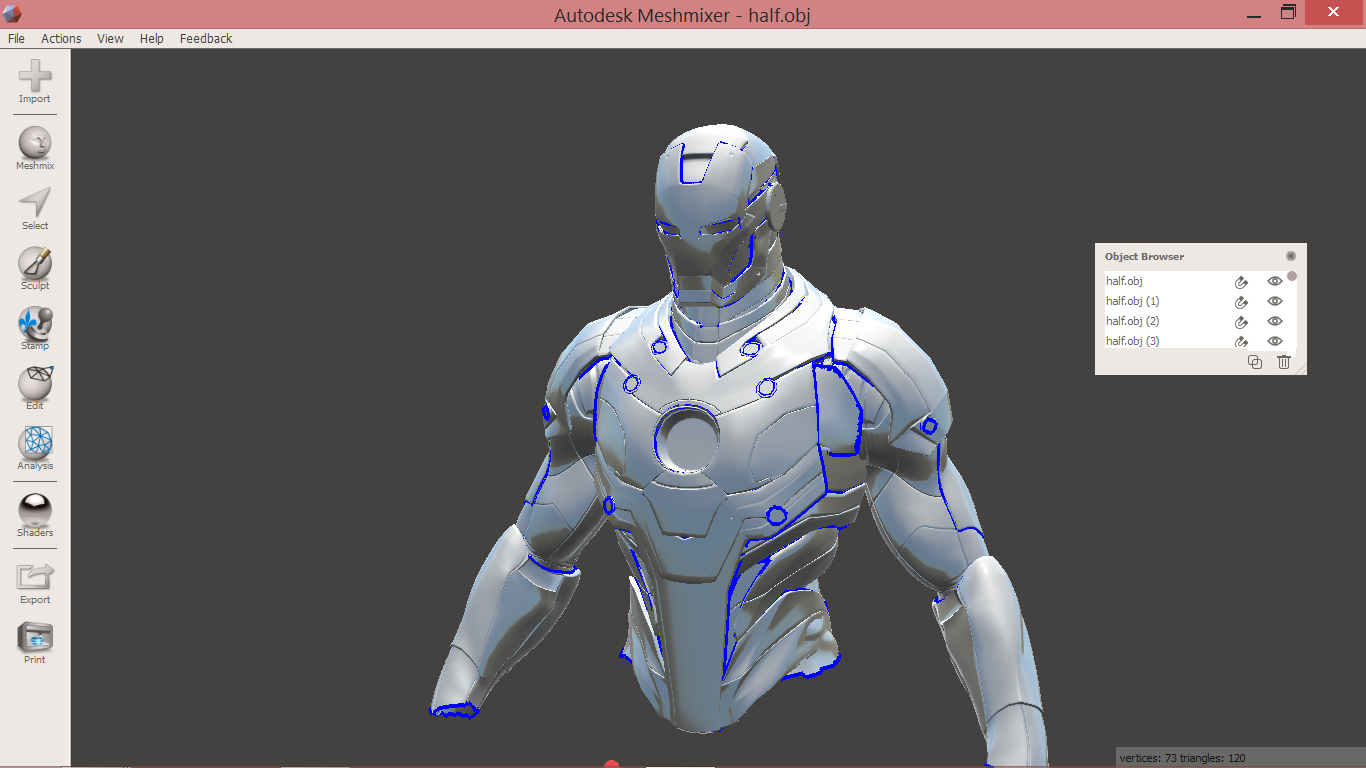Click the Meshmixer app logo icon
Screen dimensions: 1366x768
point(12,14)
